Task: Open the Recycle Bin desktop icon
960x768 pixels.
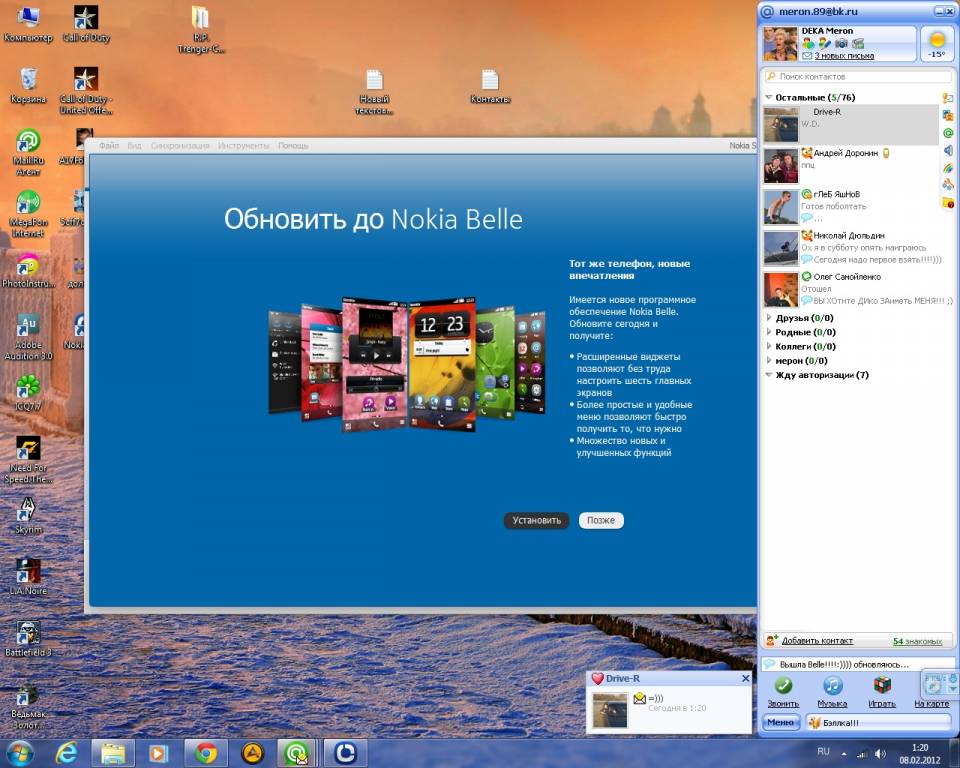Action: click(x=28, y=86)
